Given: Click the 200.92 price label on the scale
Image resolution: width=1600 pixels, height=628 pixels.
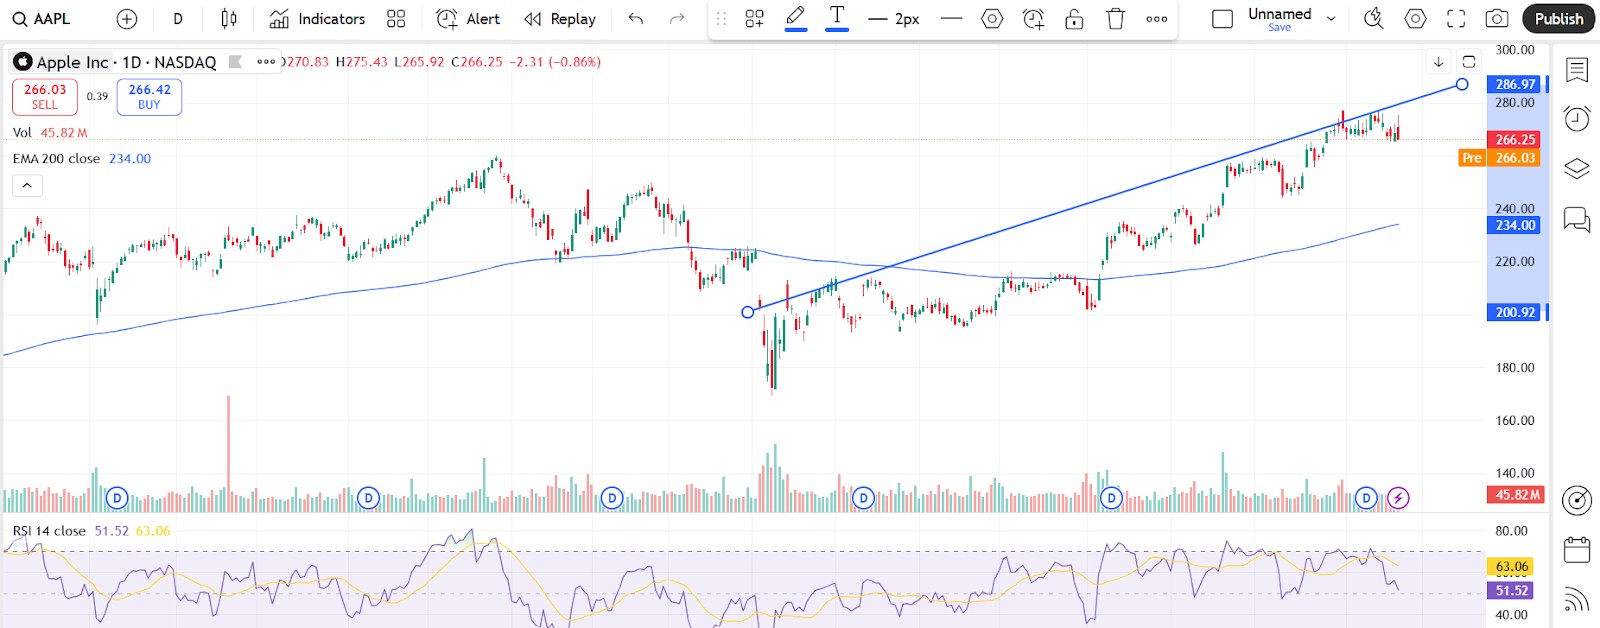Looking at the screenshot, I should pos(1515,312).
